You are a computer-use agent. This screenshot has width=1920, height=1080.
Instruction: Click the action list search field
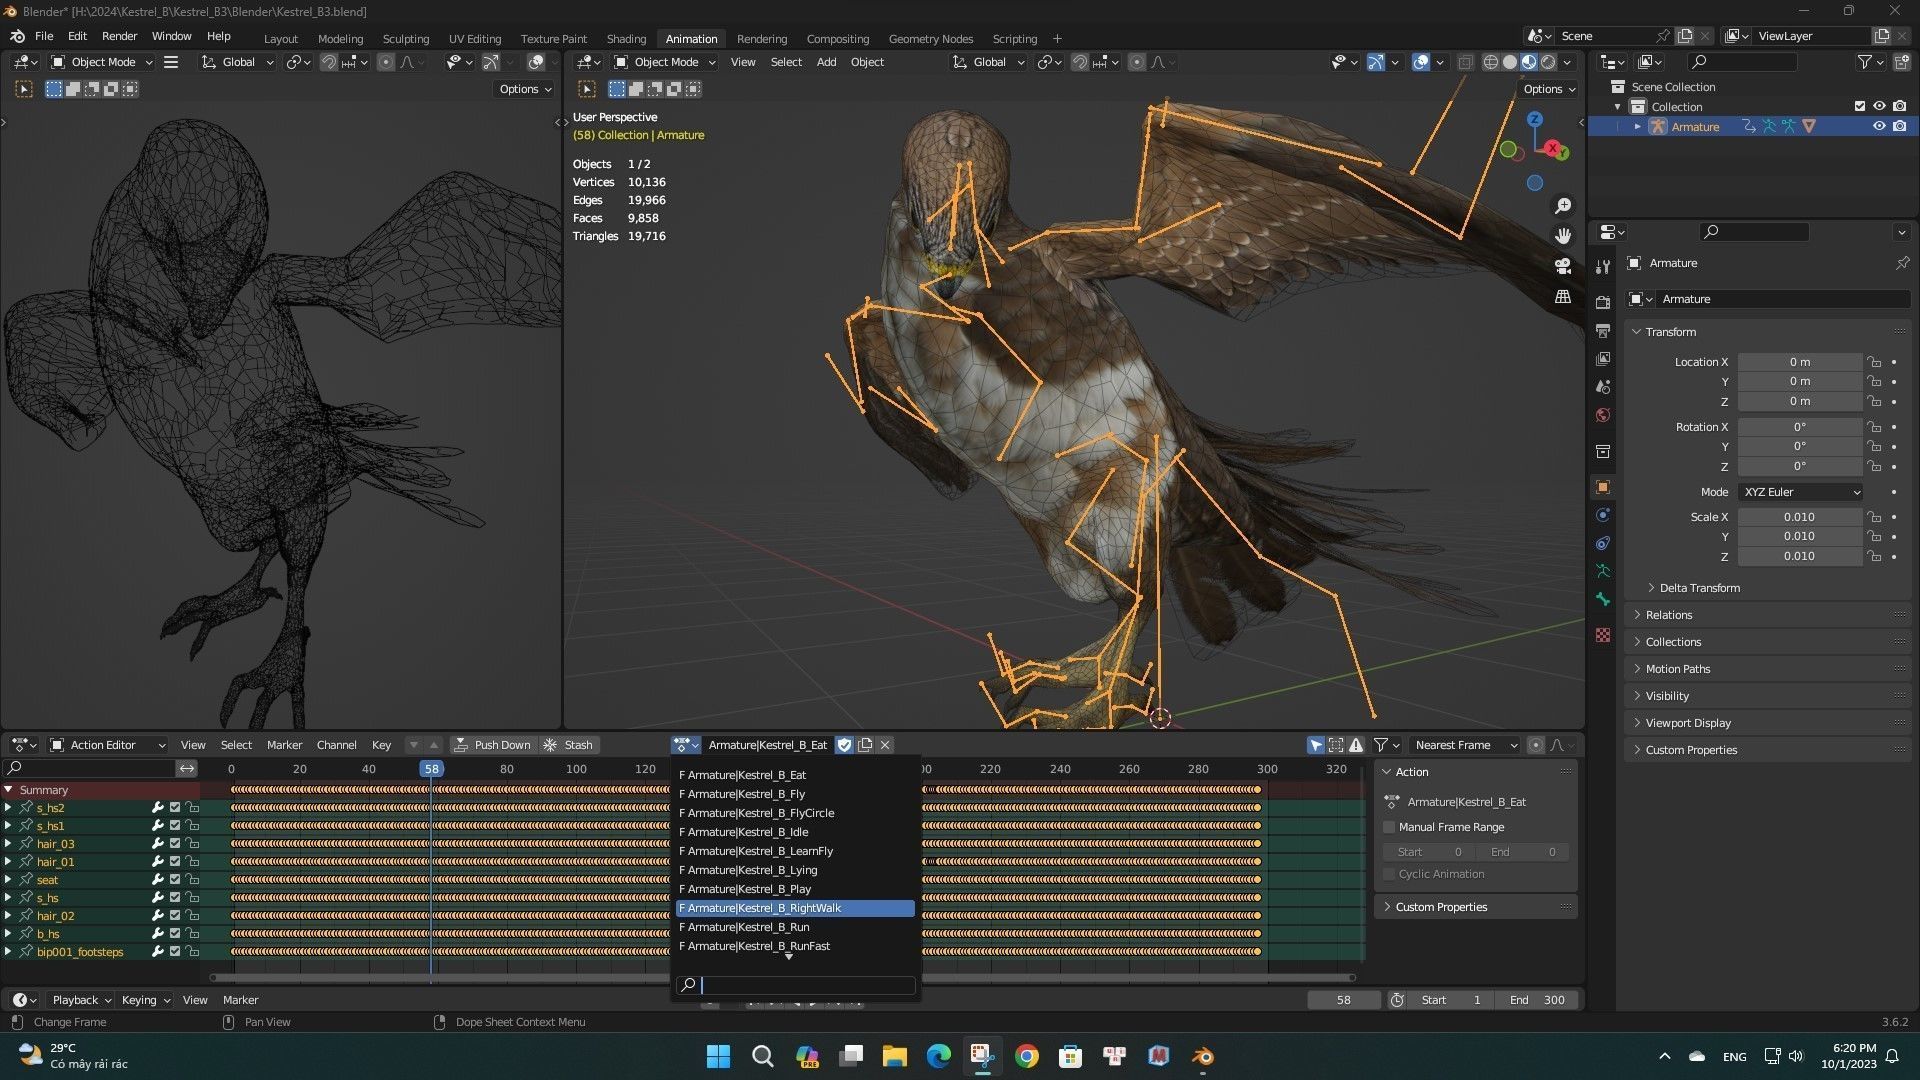click(795, 985)
